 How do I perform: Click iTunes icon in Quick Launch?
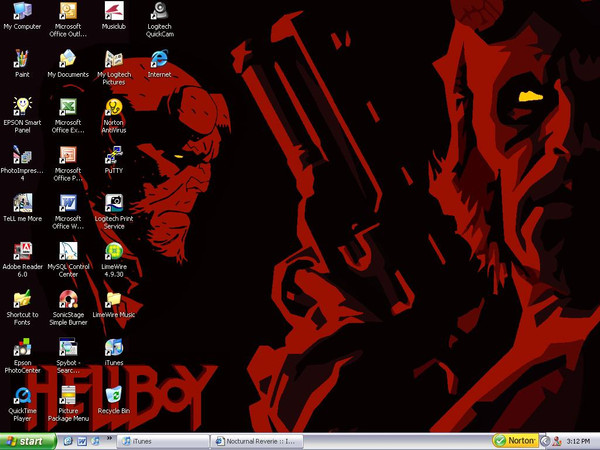[95, 441]
